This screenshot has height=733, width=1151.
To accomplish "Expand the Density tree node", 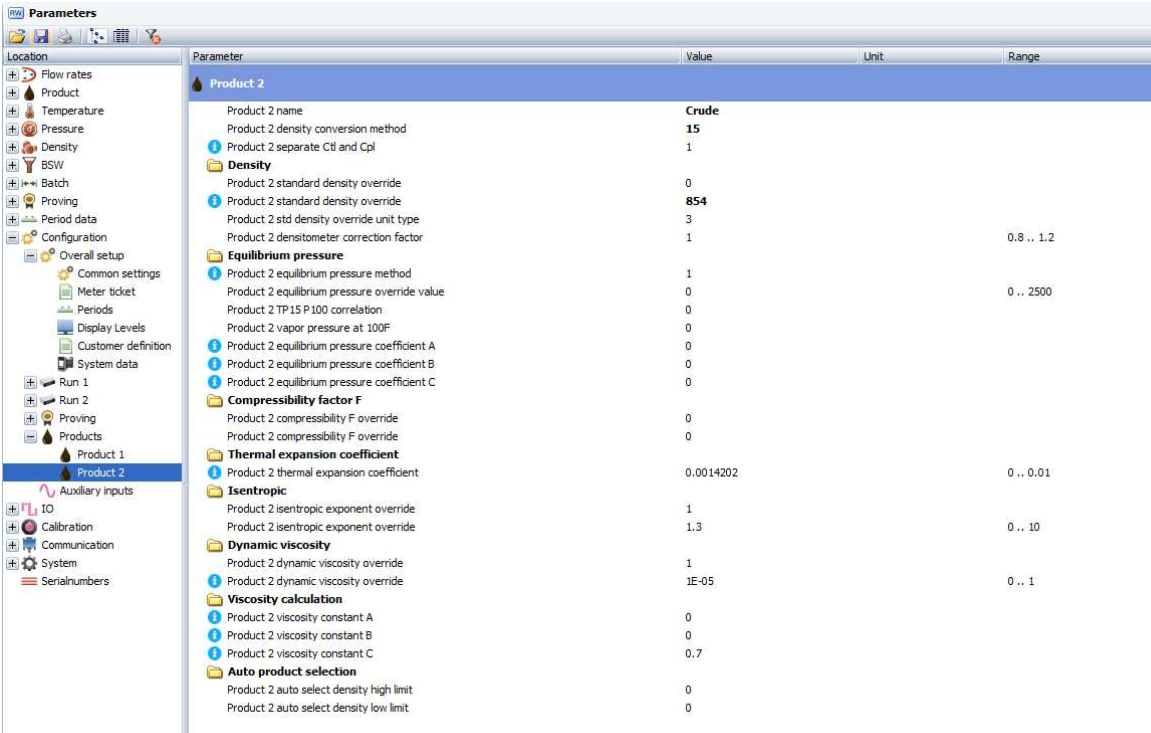I will 12,147.
